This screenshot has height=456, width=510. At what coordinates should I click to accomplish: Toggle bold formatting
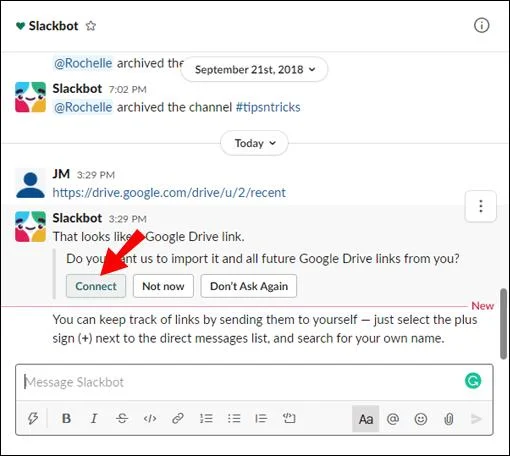66,418
